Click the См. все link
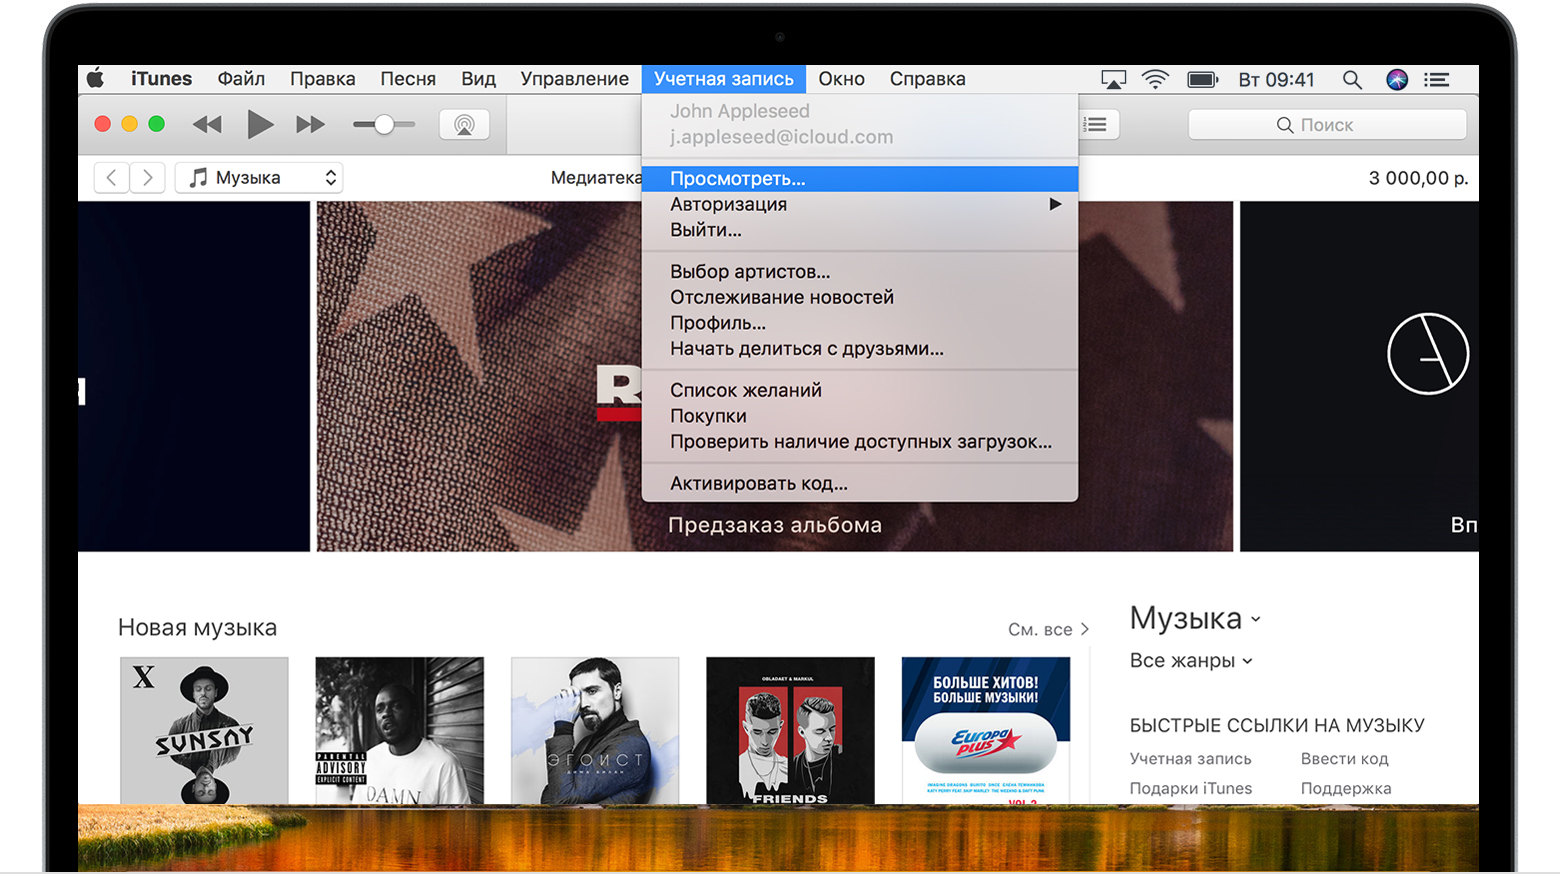 [1048, 629]
